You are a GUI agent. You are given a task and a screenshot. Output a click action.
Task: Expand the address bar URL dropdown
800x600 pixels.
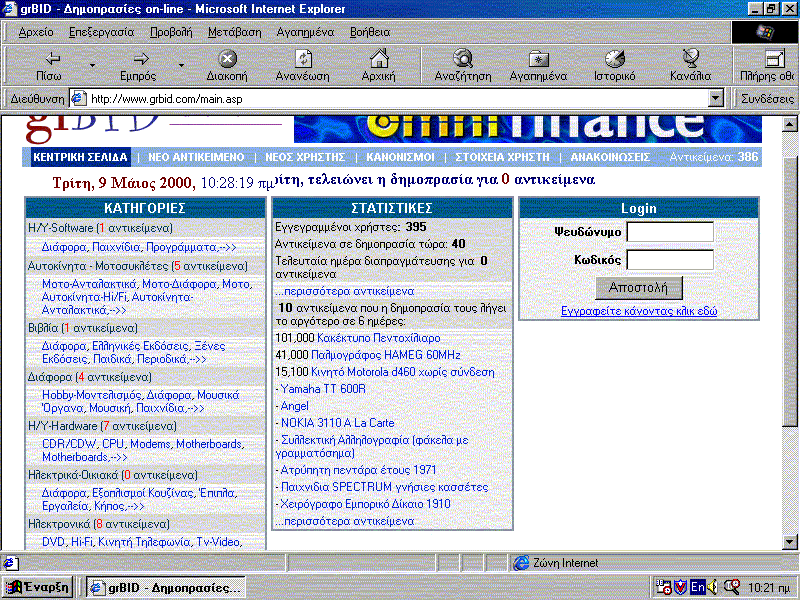tap(716, 98)
